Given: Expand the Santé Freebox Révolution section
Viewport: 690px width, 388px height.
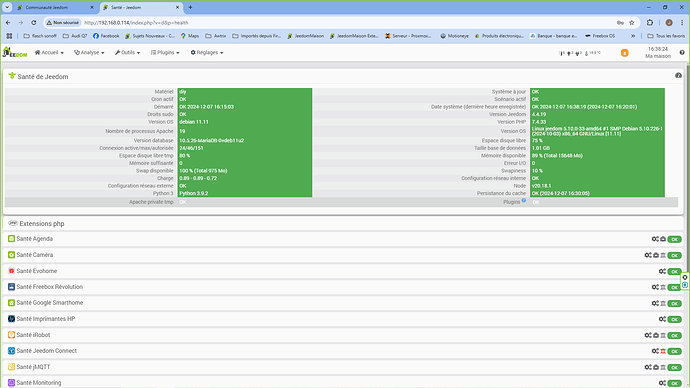Looking at the screenshot, I should [343, 287].
